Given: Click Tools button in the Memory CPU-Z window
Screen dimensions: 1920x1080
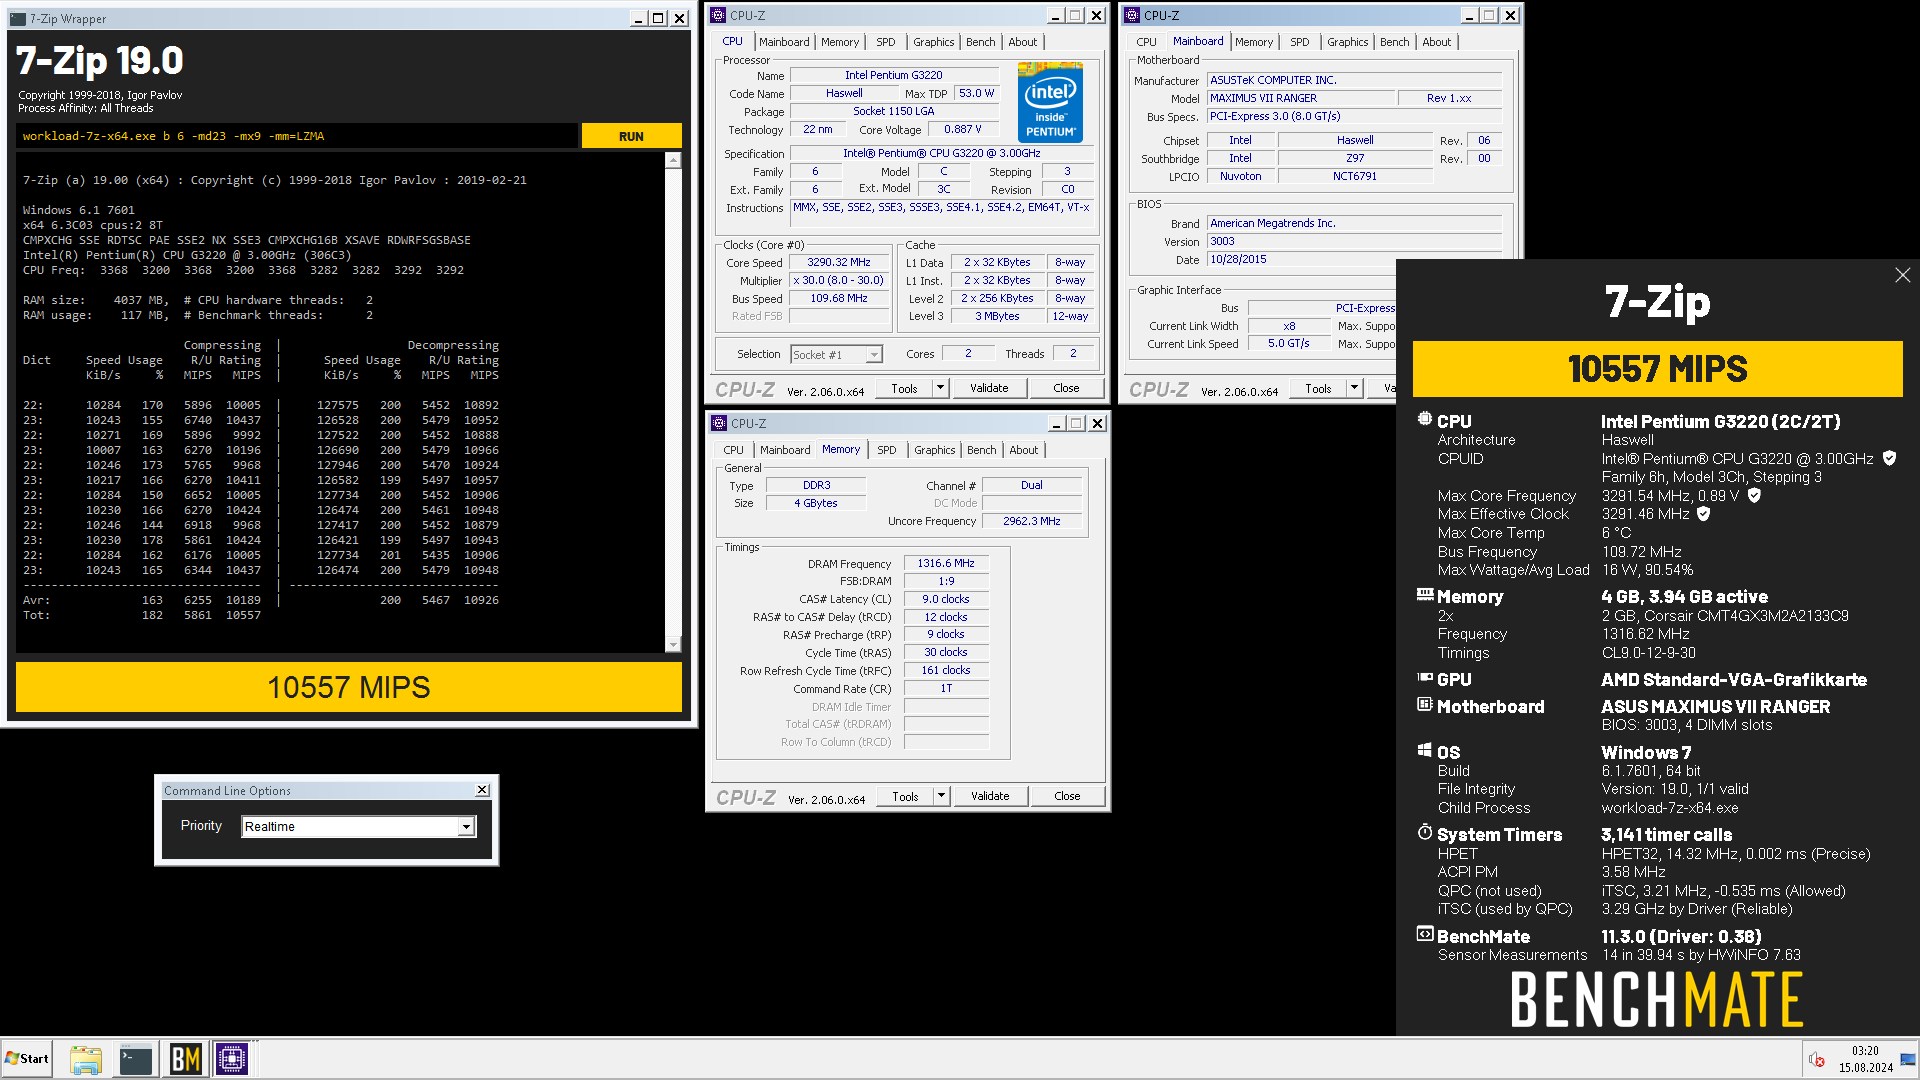Looking at the screenshot, I should pyautogui.click(x=906, y=796).
